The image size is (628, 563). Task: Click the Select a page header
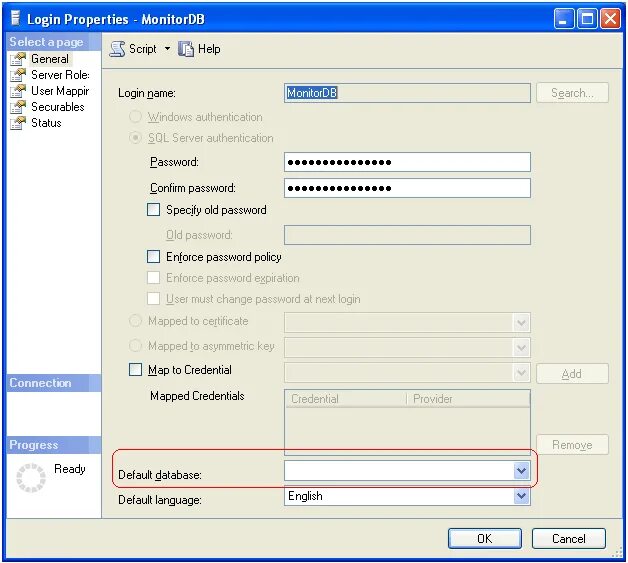pyautogui.click(x=54, y=42)
